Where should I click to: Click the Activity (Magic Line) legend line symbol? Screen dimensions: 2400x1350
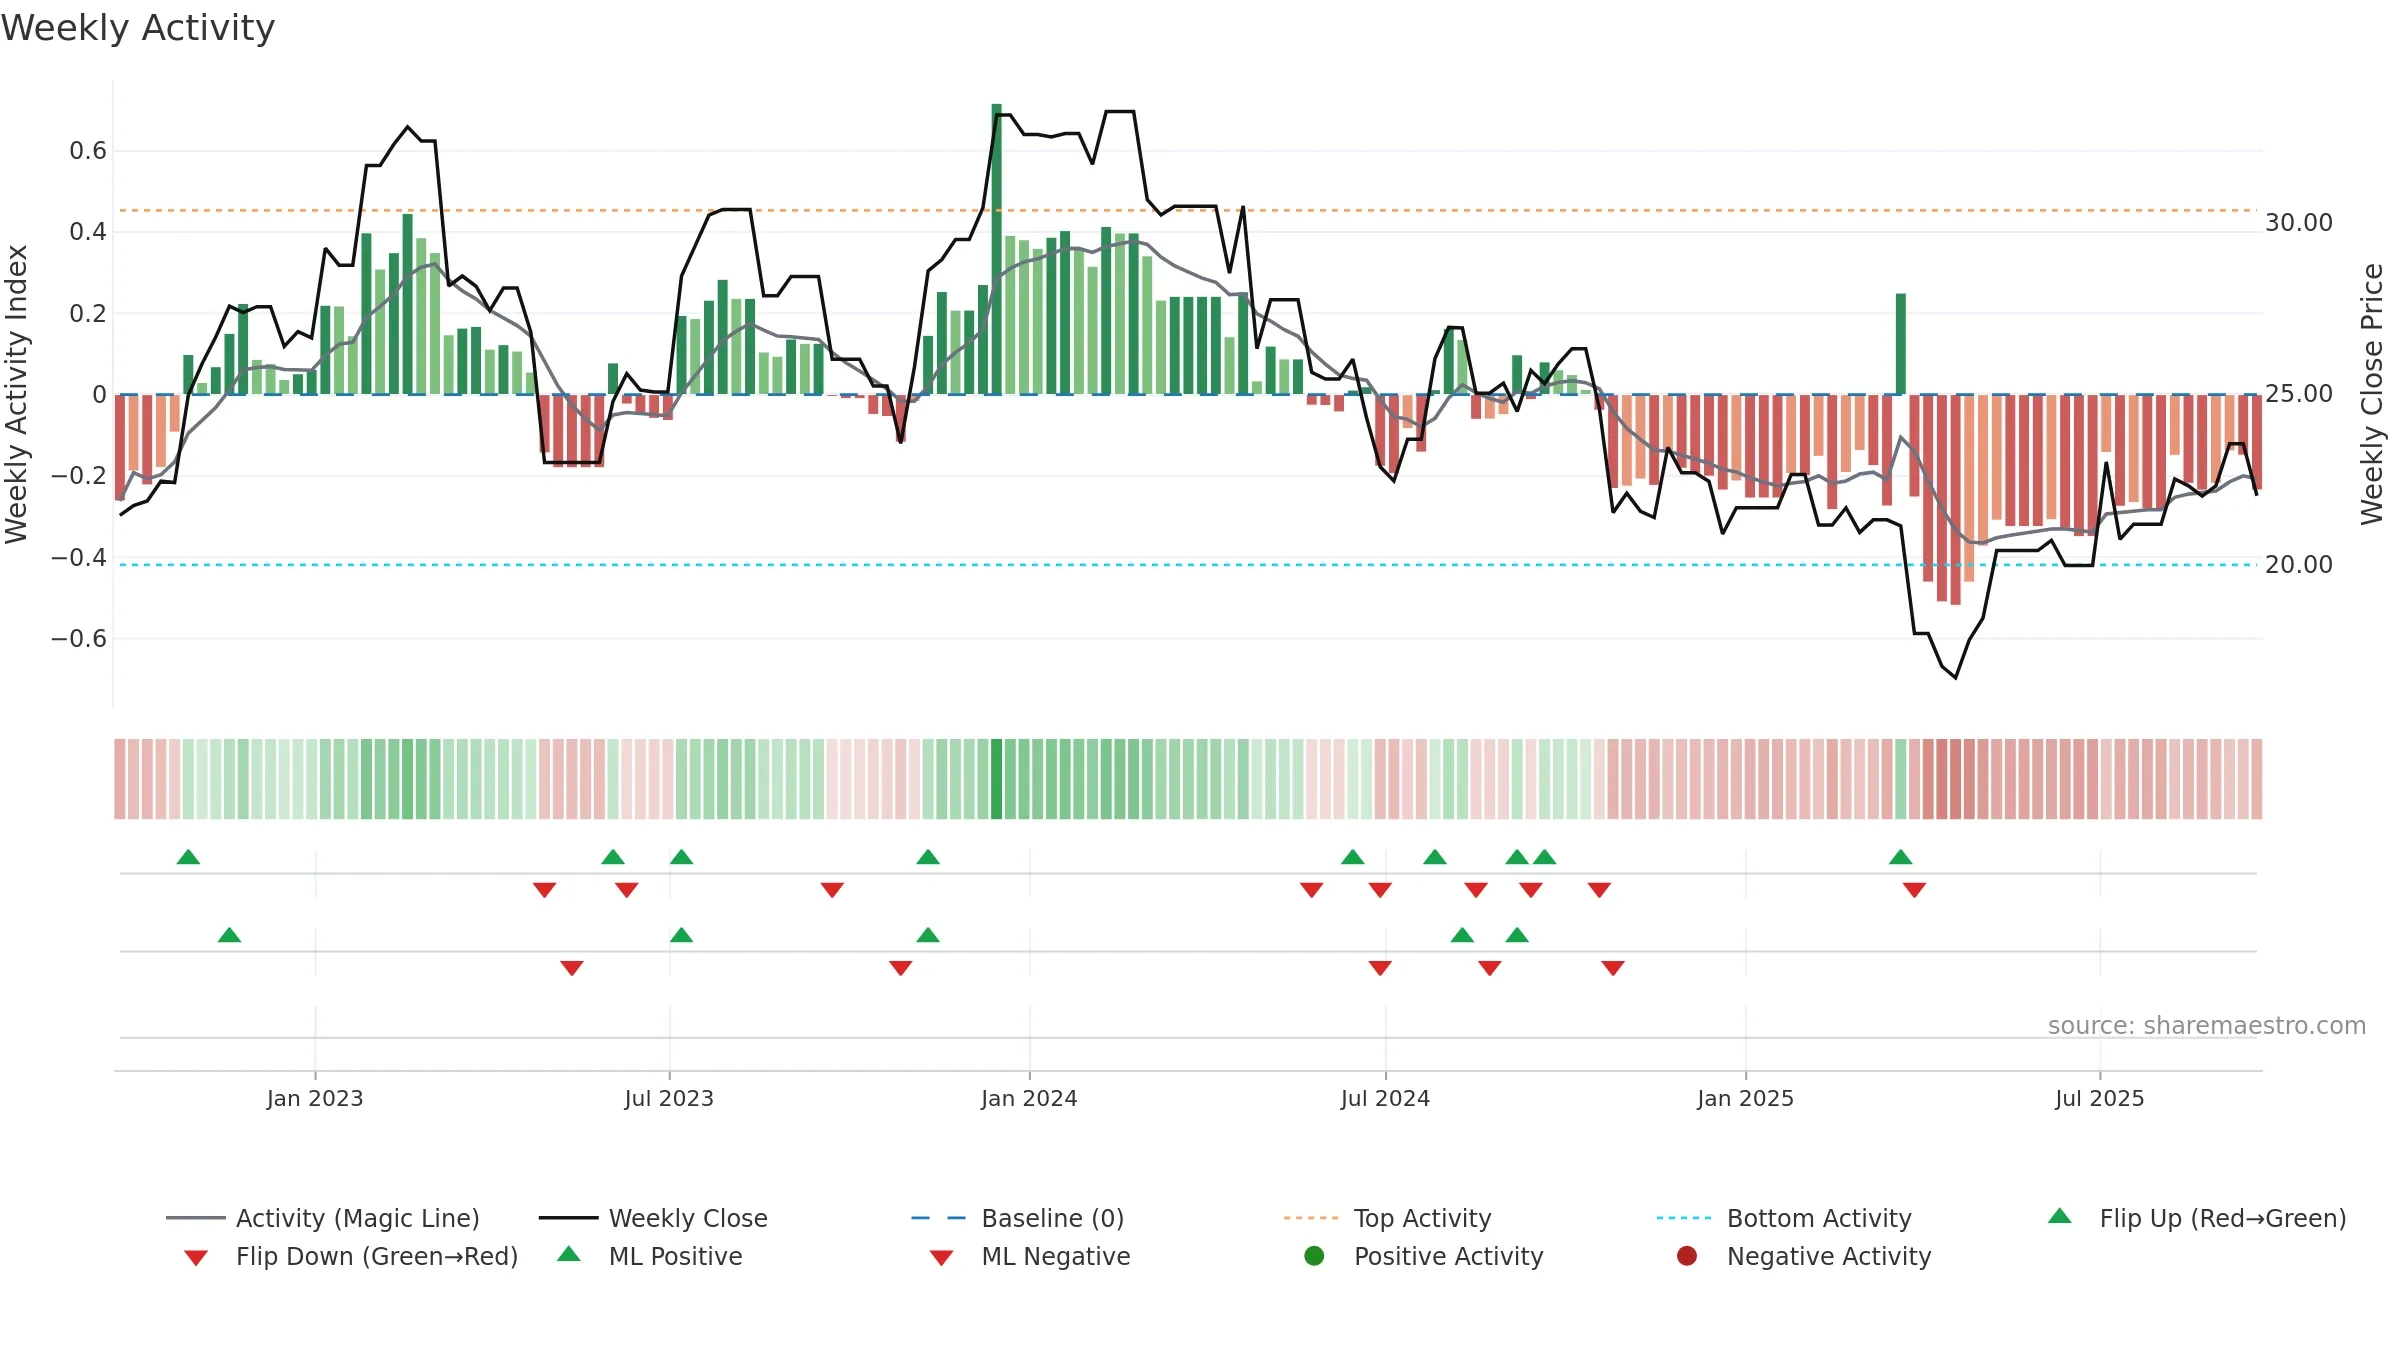pyautogui.click(x=195, y=1218)
